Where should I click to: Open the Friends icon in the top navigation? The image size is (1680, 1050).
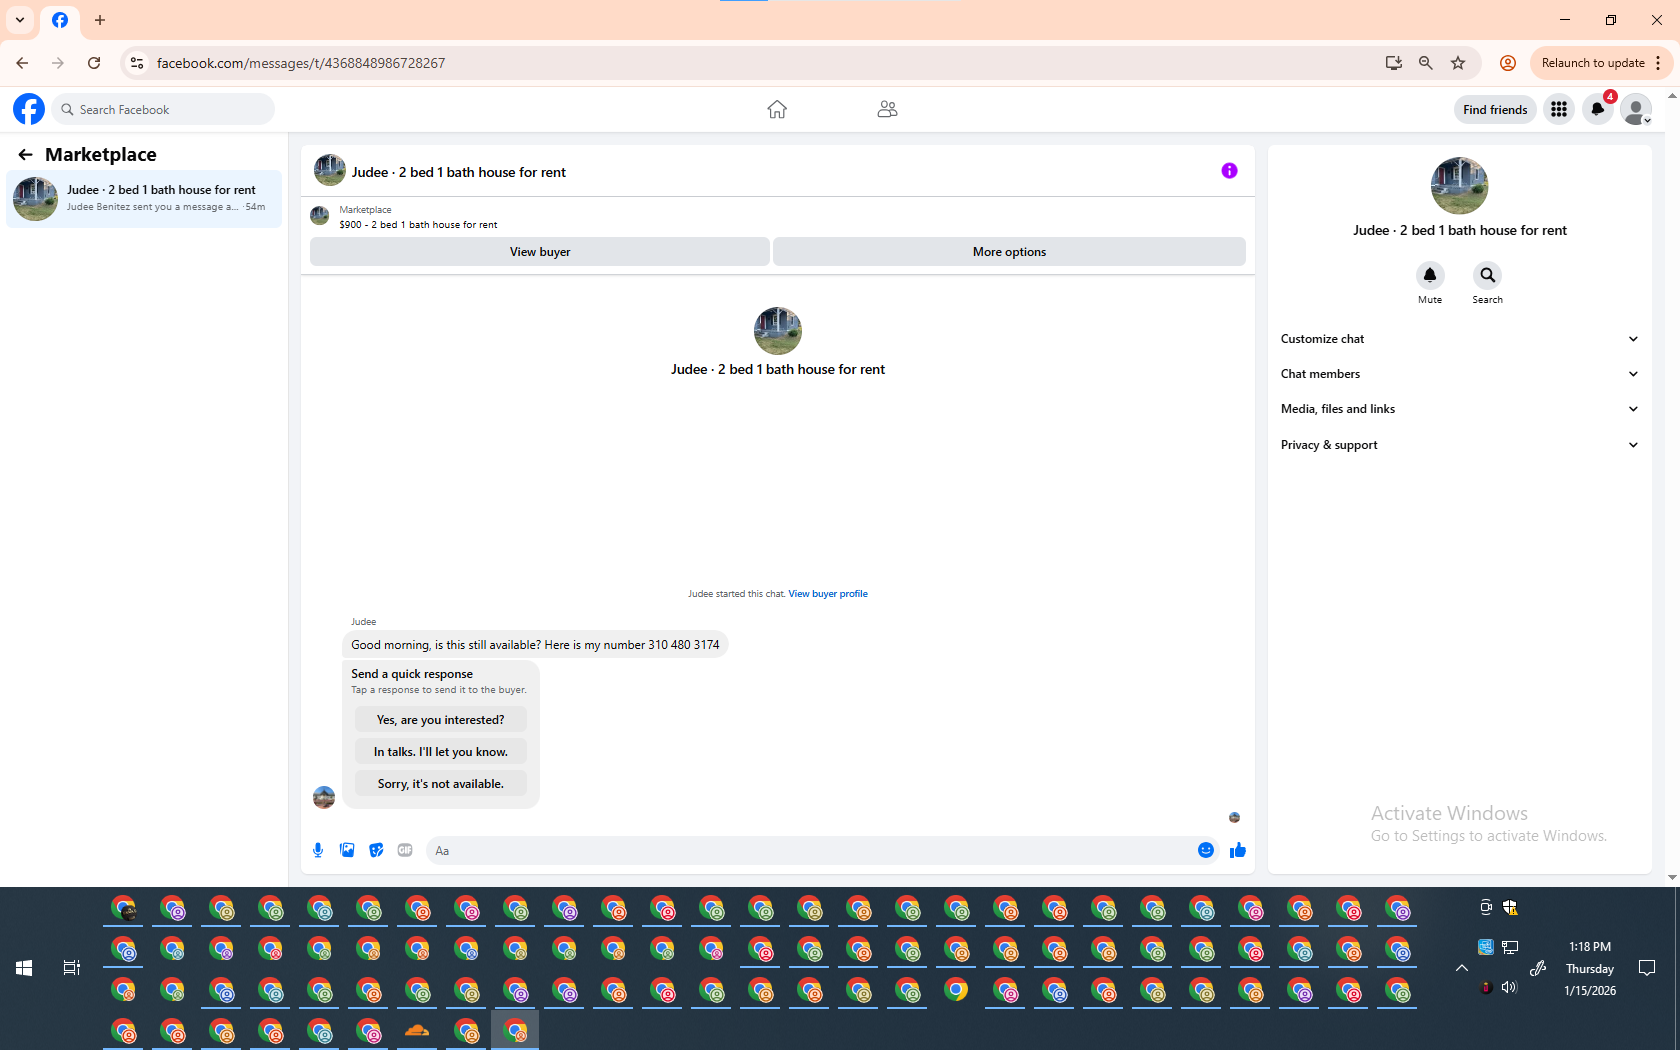887,109
